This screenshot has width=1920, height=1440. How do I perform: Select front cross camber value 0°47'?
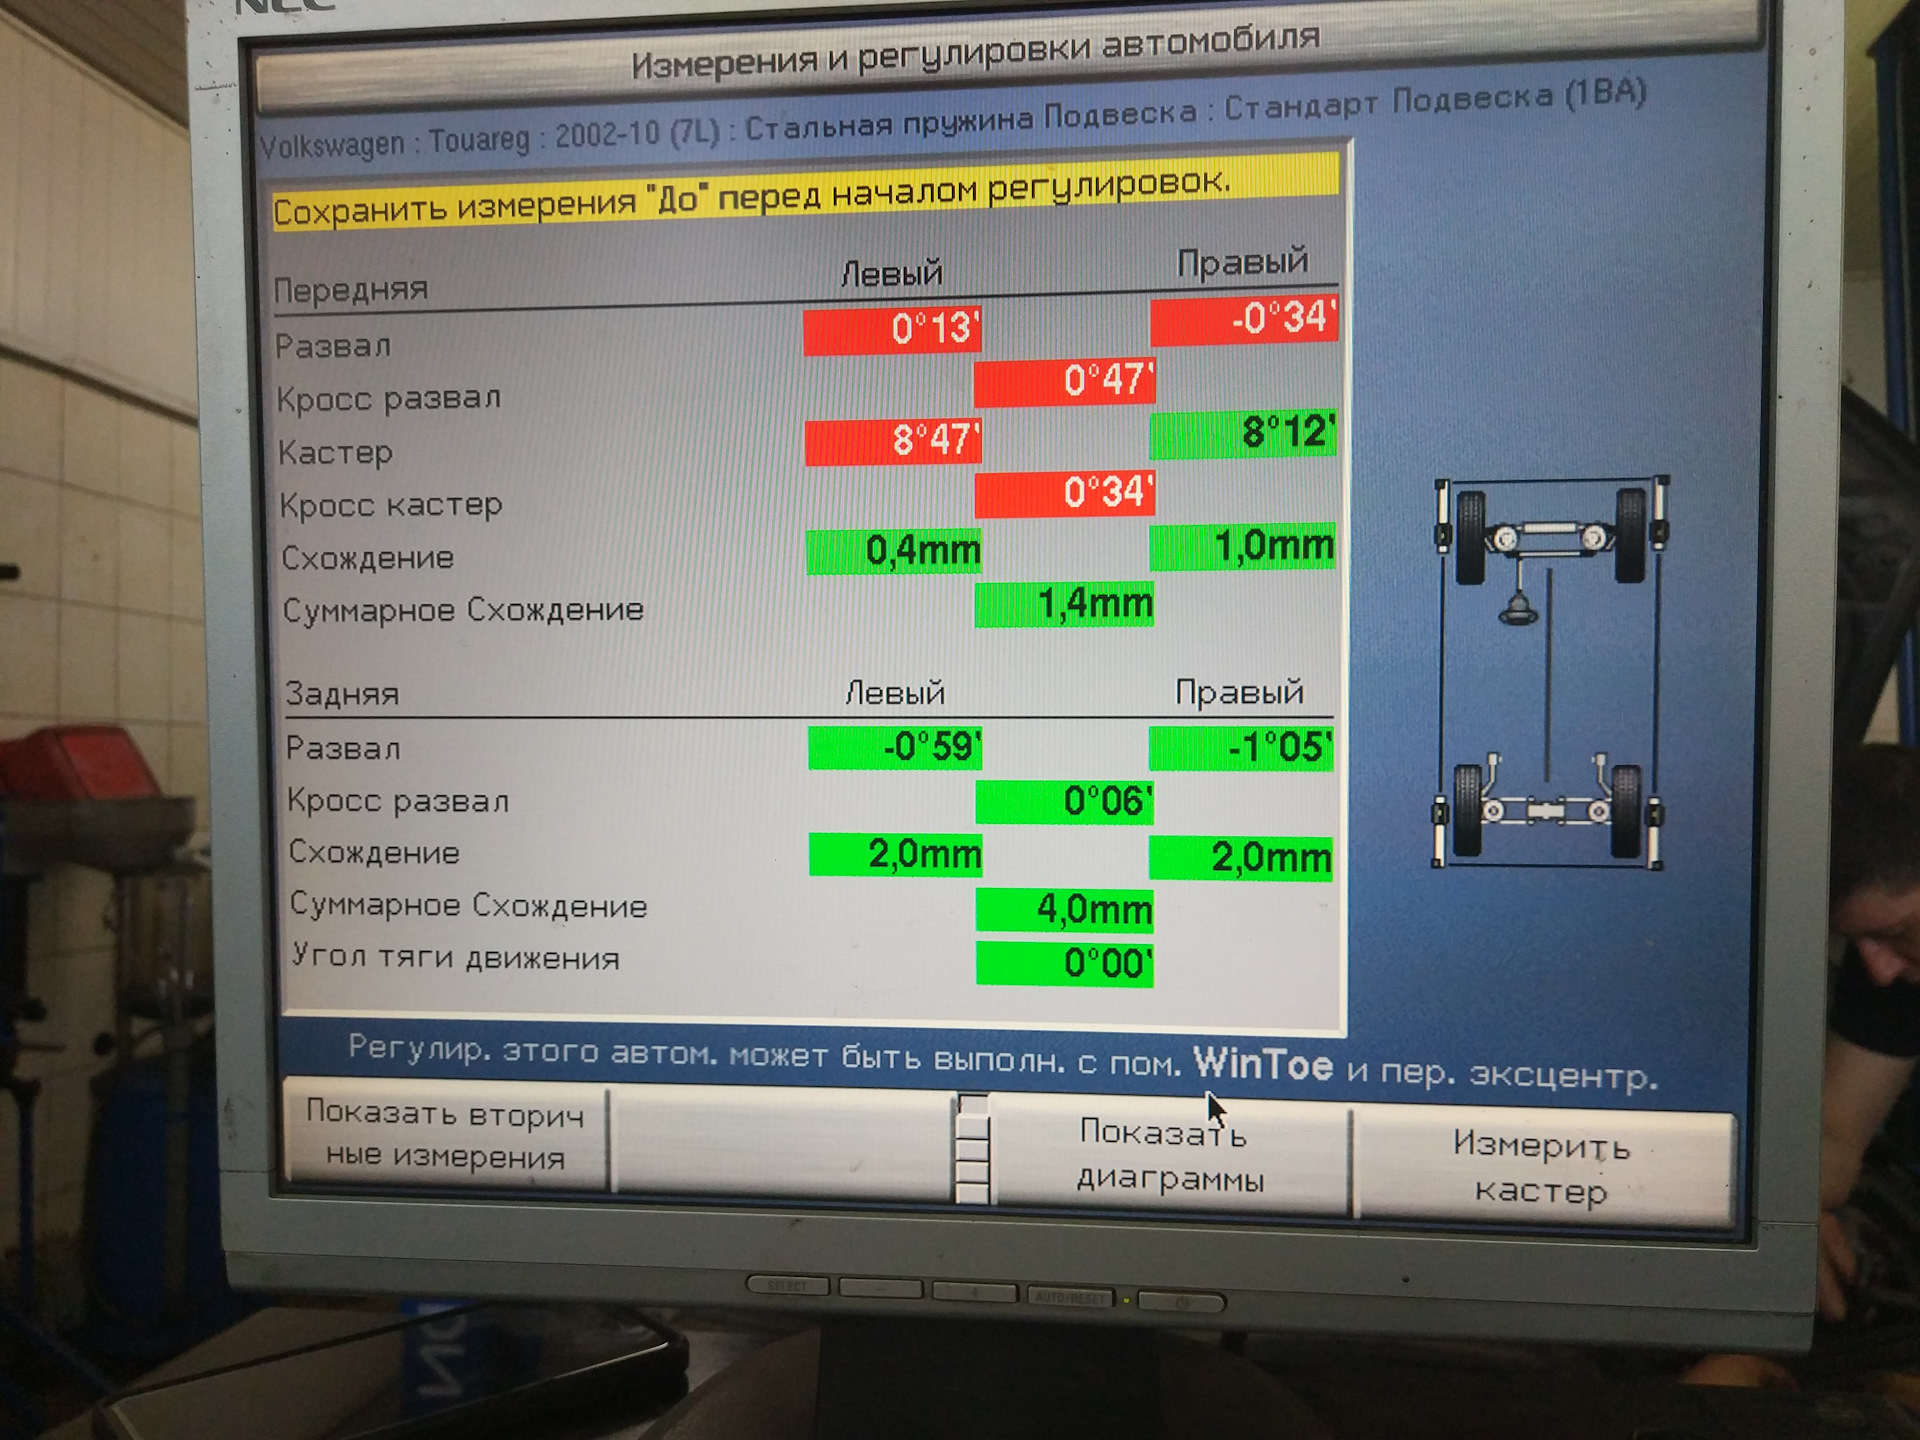pos(1064,381)
